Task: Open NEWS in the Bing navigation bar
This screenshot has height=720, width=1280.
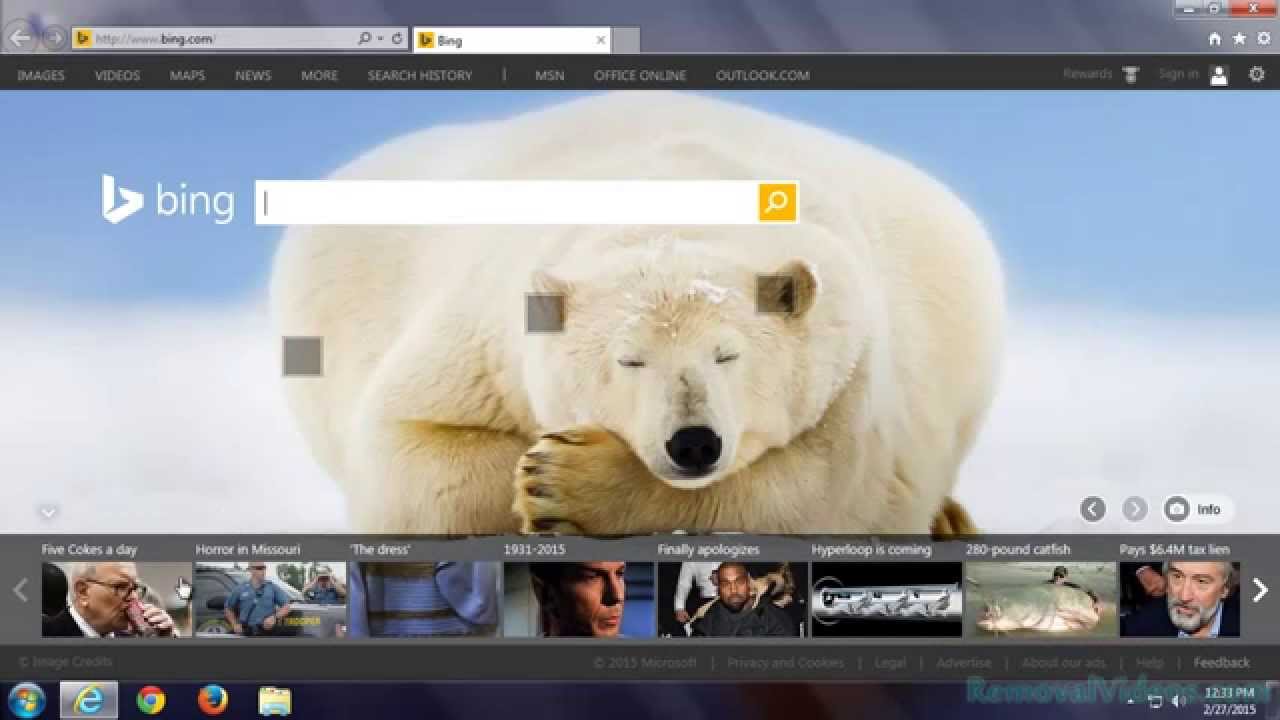Action: tap(253, 75)
